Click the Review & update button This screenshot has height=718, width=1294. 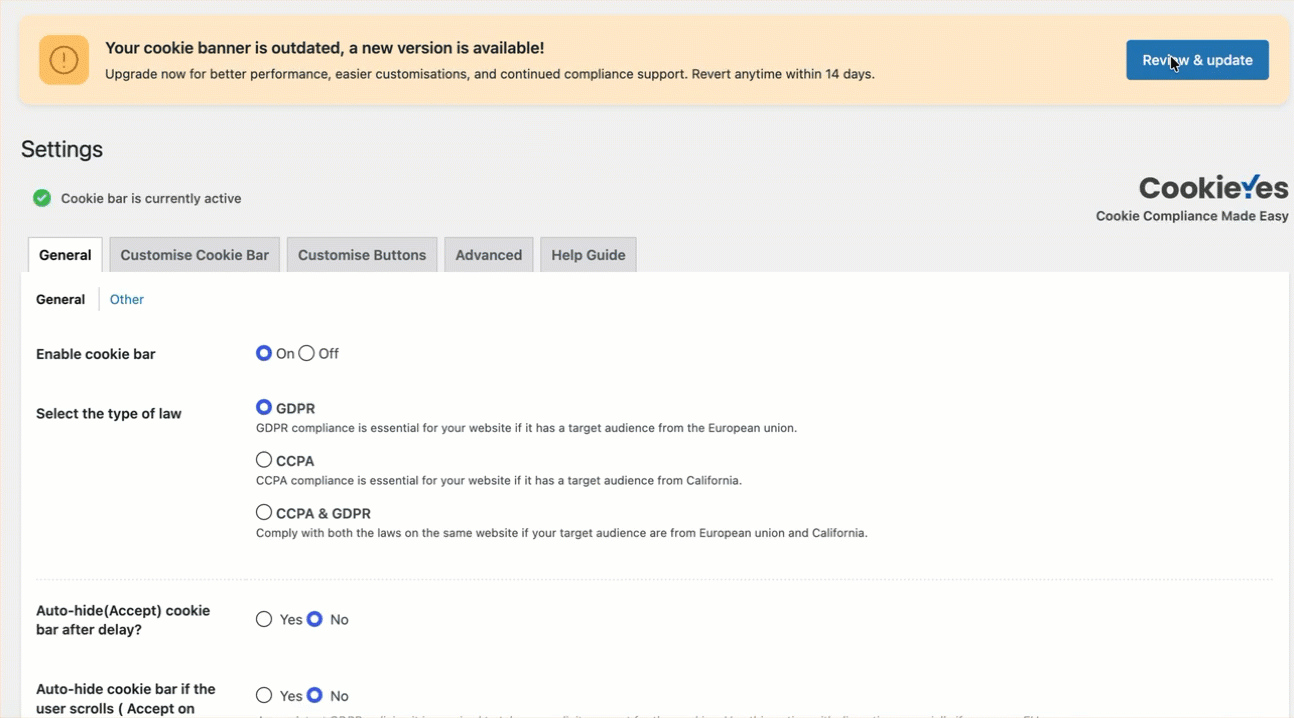1197,60
